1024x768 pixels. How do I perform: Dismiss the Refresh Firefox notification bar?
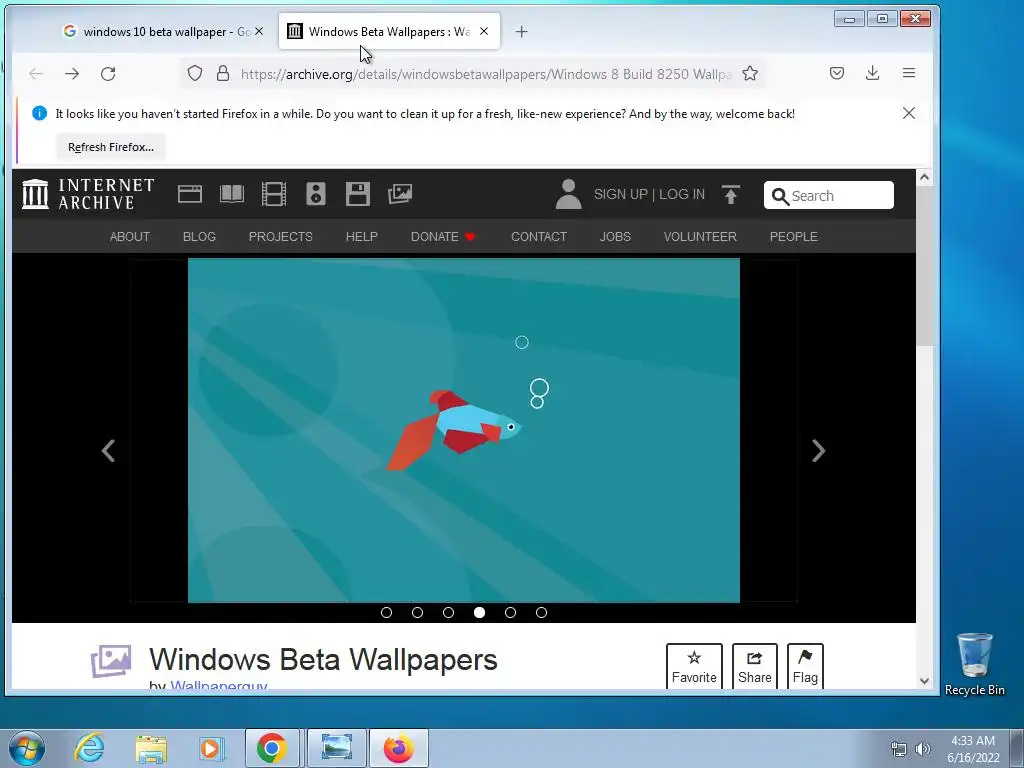pyautogui.click(x=908, y=113)
